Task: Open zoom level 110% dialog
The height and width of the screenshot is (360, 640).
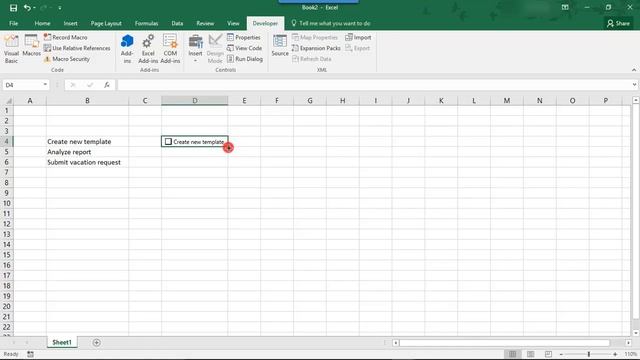Action: pyautogui.click(x=631, y=354)
